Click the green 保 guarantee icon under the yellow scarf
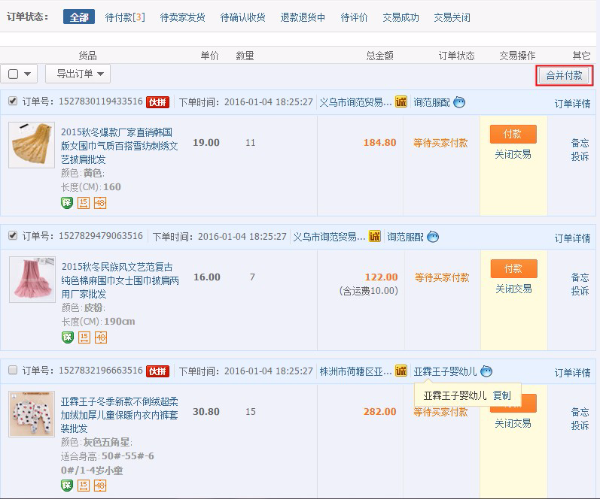Viewport: 600px width, 499px height. (x=67, y=203)
